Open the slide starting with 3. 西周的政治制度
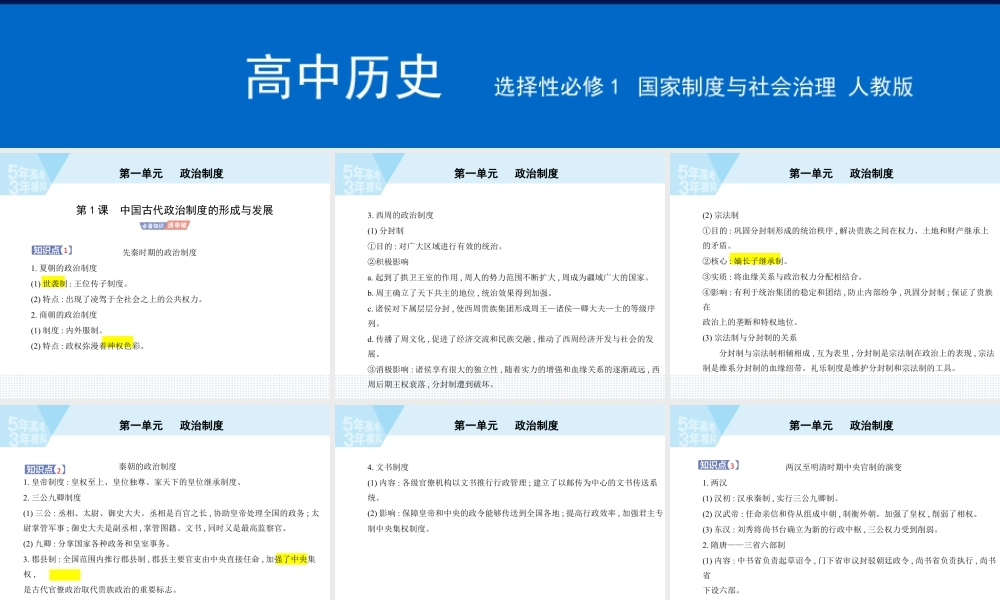Image resolution: width=1000 pixels, height=600 pixels. 500,275
